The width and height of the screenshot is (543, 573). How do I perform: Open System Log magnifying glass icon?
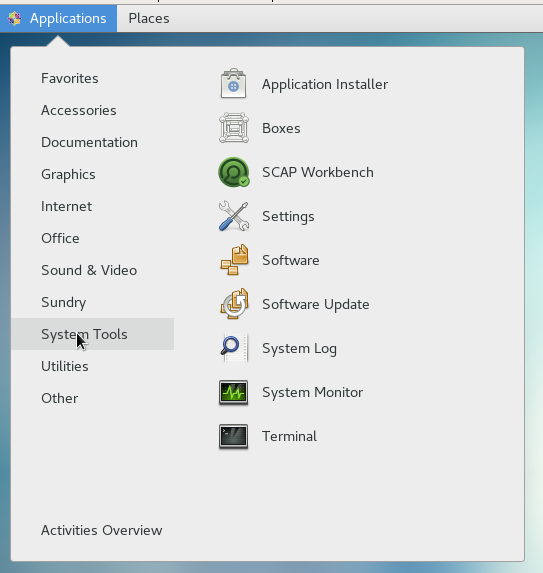point(234,348)
